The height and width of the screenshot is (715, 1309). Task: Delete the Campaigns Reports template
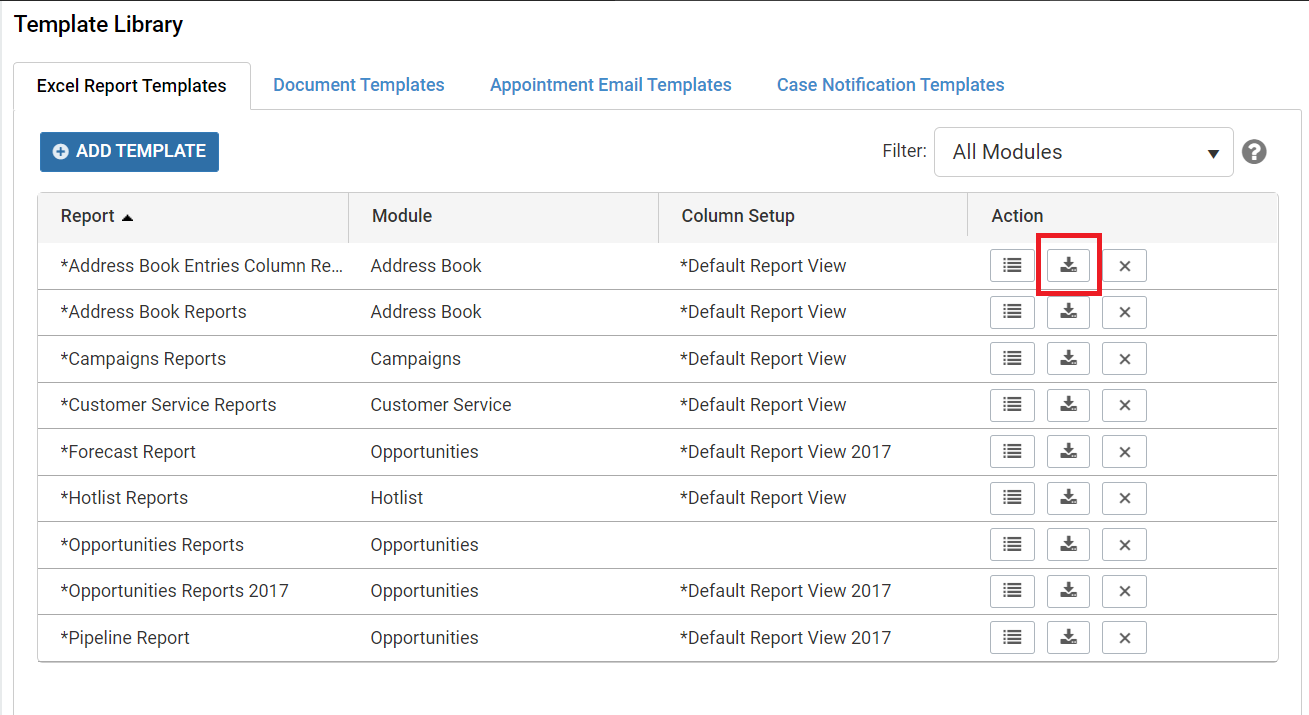point(1124,359)
